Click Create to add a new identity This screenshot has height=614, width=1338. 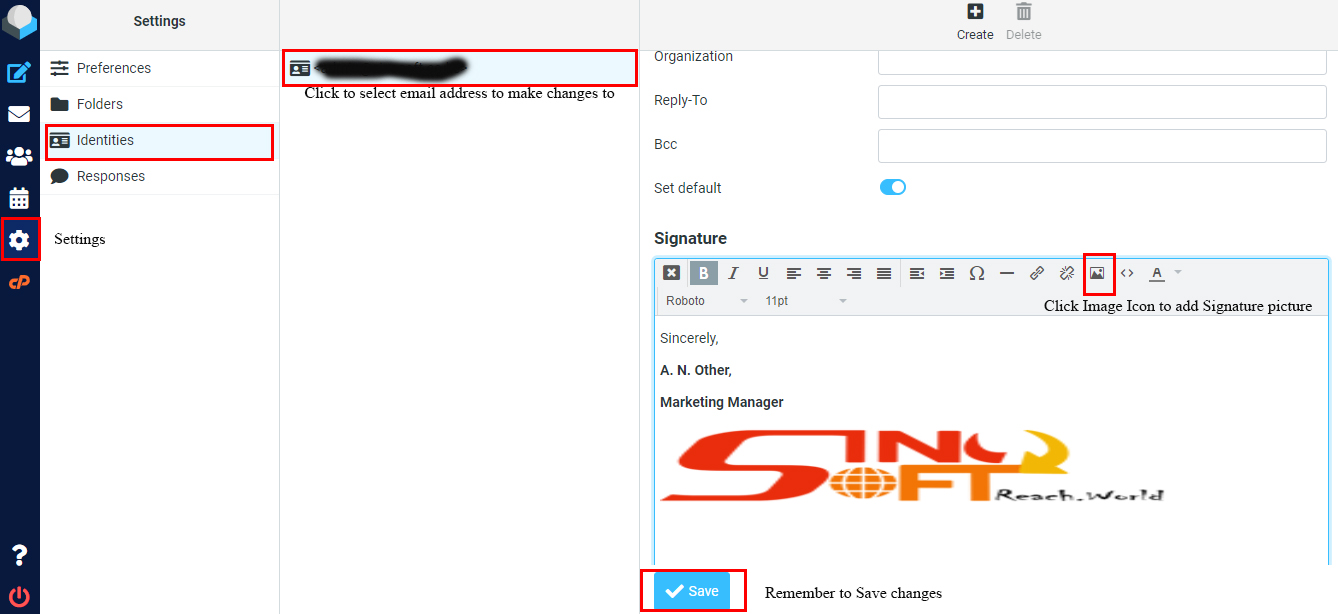(x=975, y=22)
